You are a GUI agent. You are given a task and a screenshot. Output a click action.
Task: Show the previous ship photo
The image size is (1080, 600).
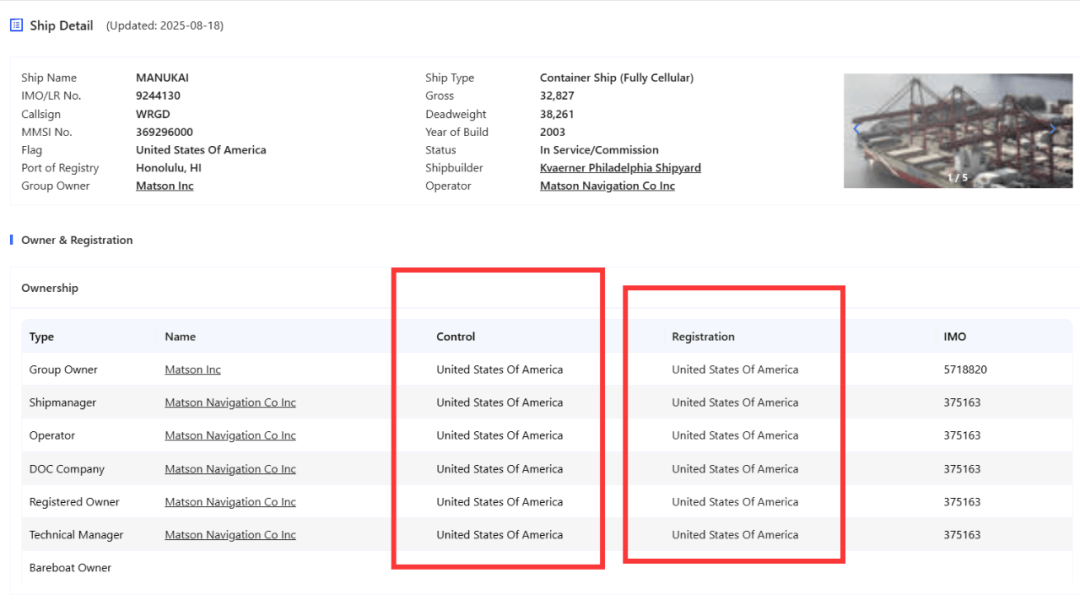point(856,129)
